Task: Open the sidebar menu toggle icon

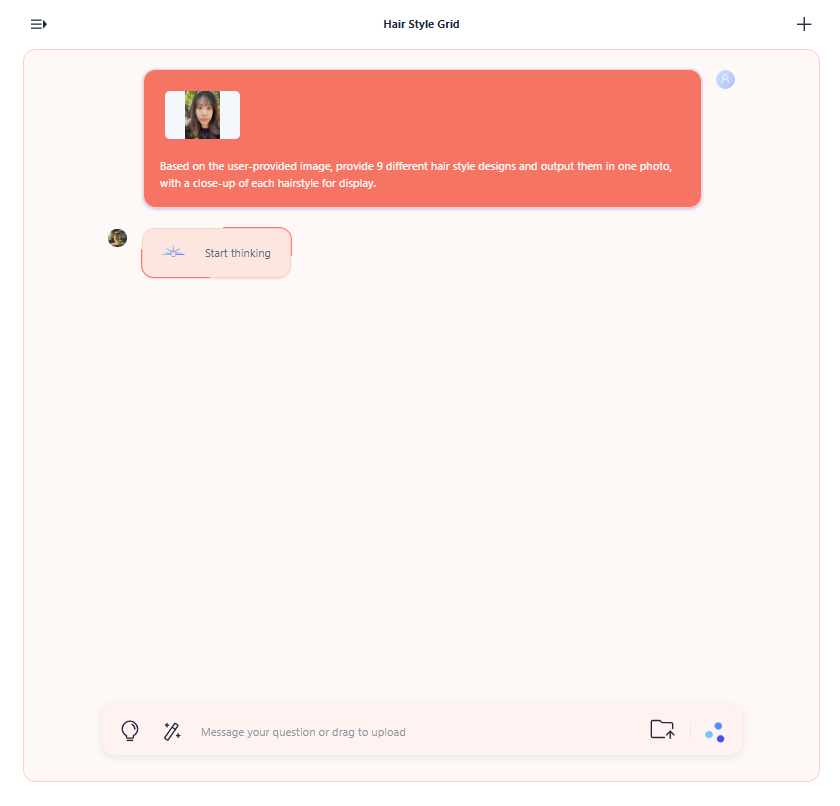Action: click(x=39, y=24)
